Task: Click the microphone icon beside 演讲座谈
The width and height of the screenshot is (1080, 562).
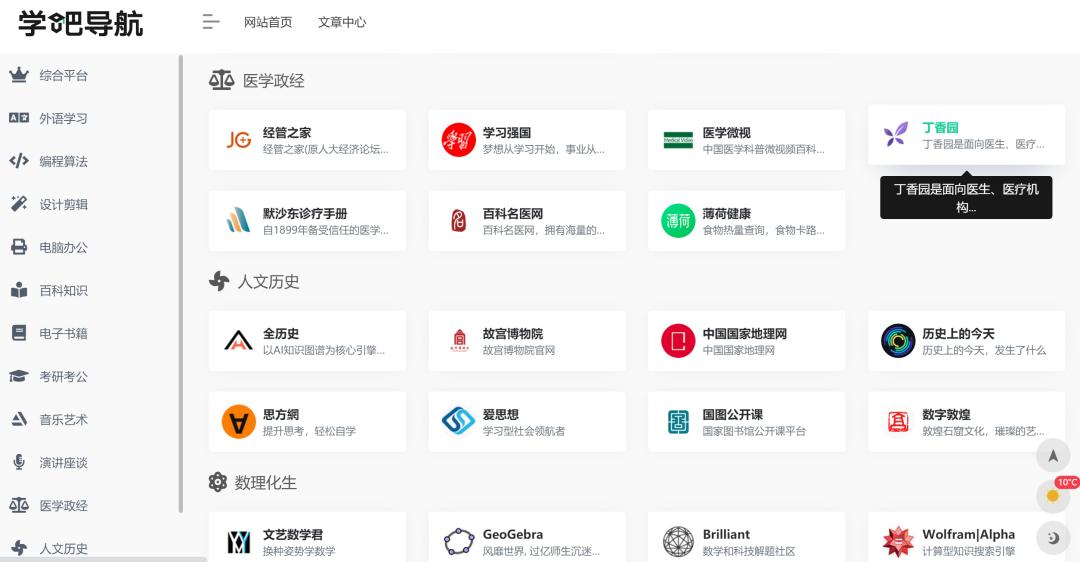Action: pyautogui.click(x=19, y=462)
